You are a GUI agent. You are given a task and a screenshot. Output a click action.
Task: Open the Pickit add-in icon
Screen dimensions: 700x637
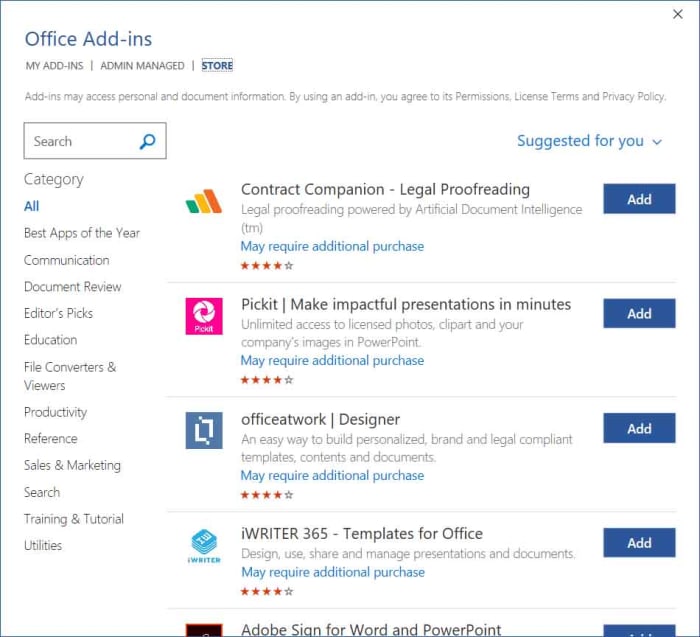click(204, 316)
